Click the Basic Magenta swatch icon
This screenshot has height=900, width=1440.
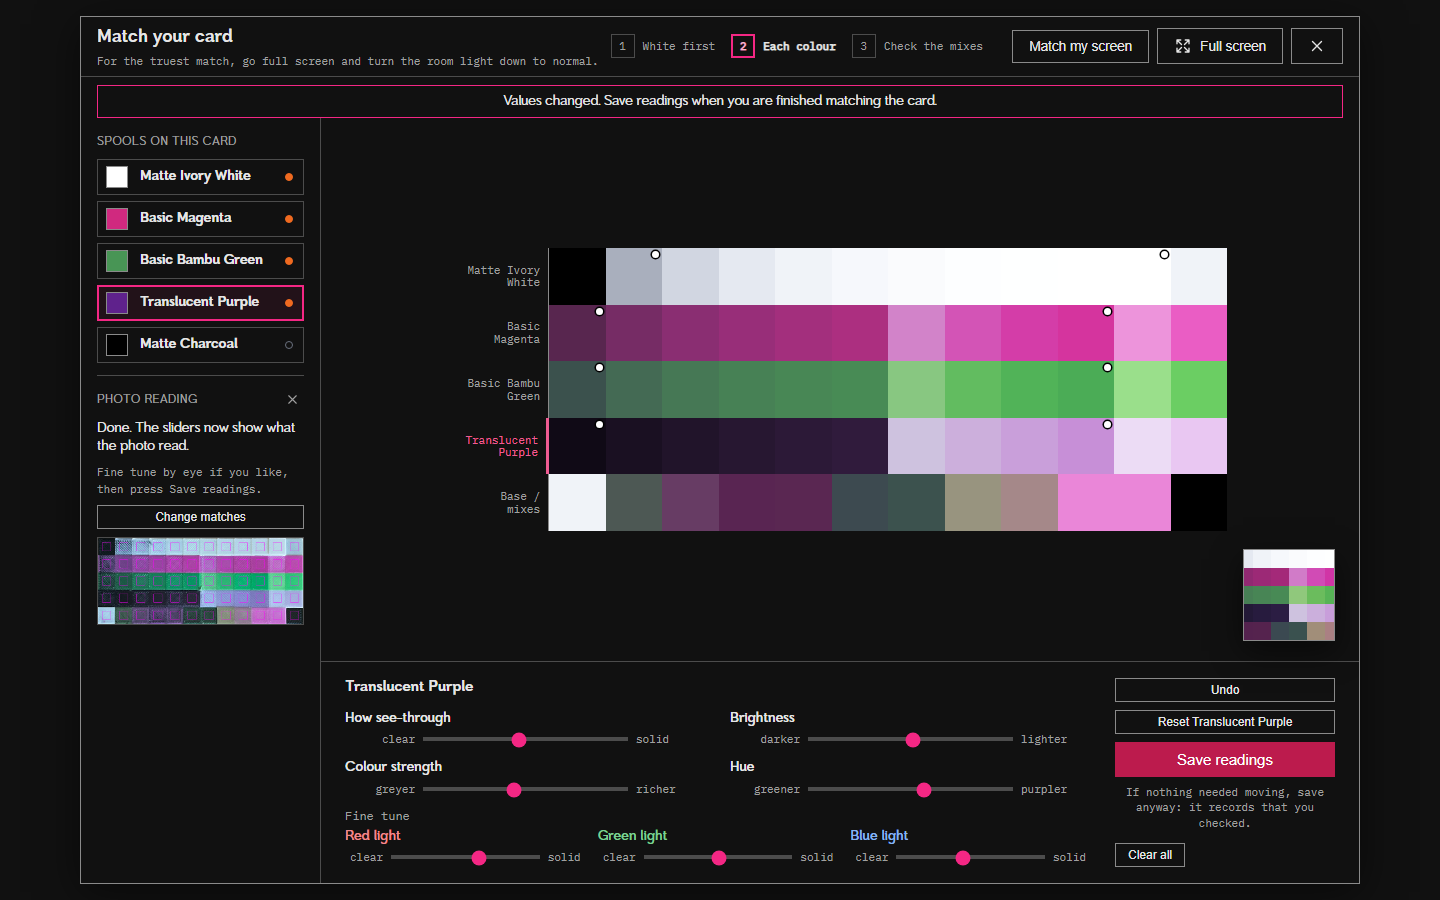(x=117, y=219)
